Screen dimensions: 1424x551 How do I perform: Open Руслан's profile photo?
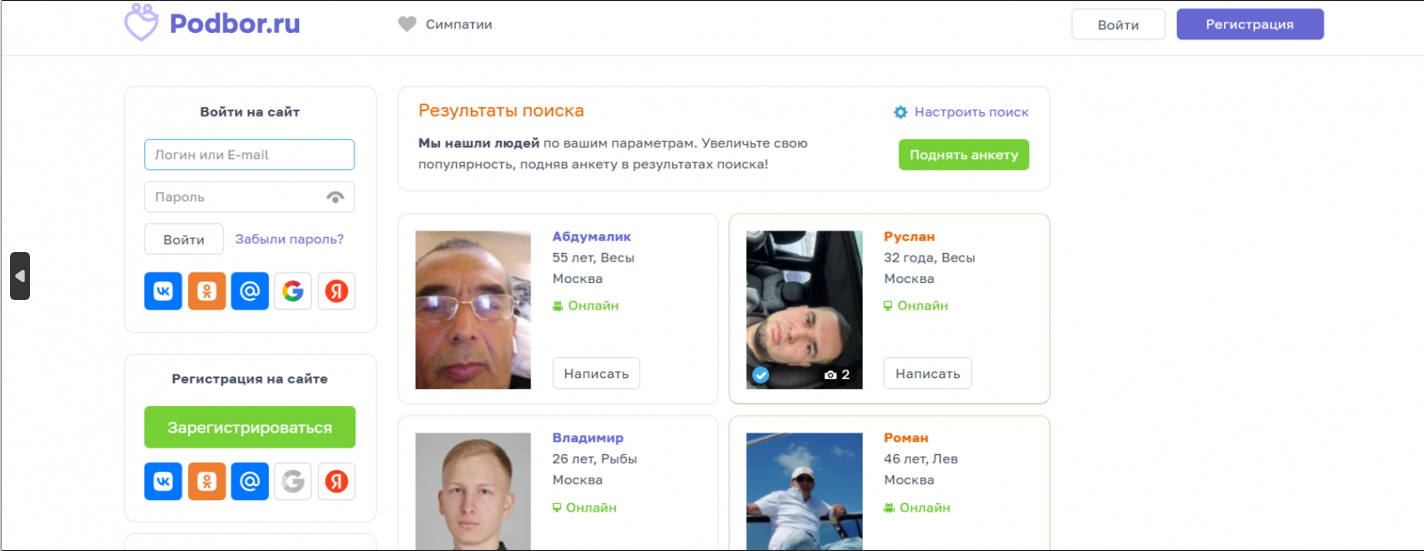point(805,310)
